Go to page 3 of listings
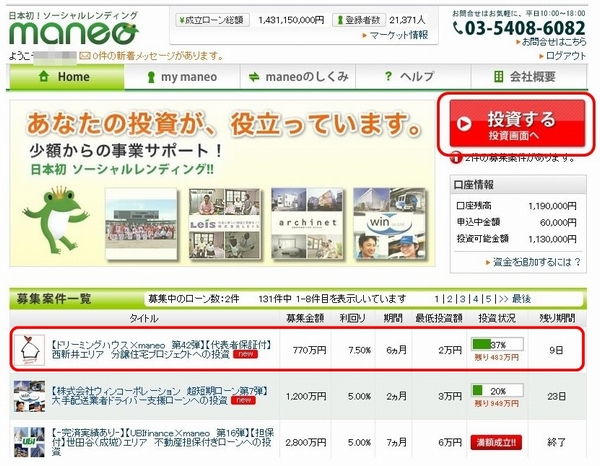The height and width of the screenshot is (466, 600). point(463,299)
